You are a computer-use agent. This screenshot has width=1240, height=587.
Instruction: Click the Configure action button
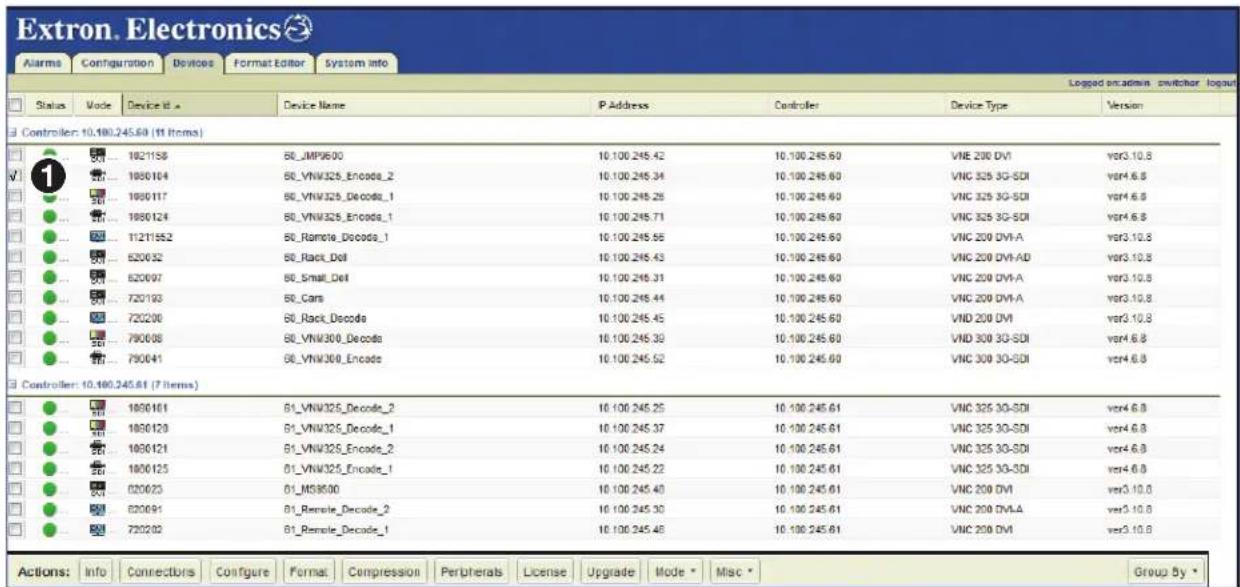241,571
